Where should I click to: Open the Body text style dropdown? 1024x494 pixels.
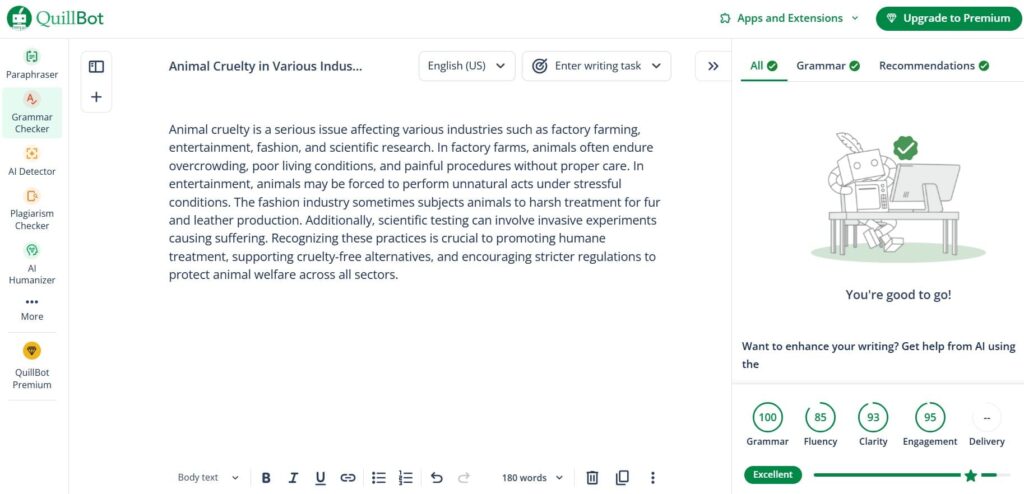(208, 478)
